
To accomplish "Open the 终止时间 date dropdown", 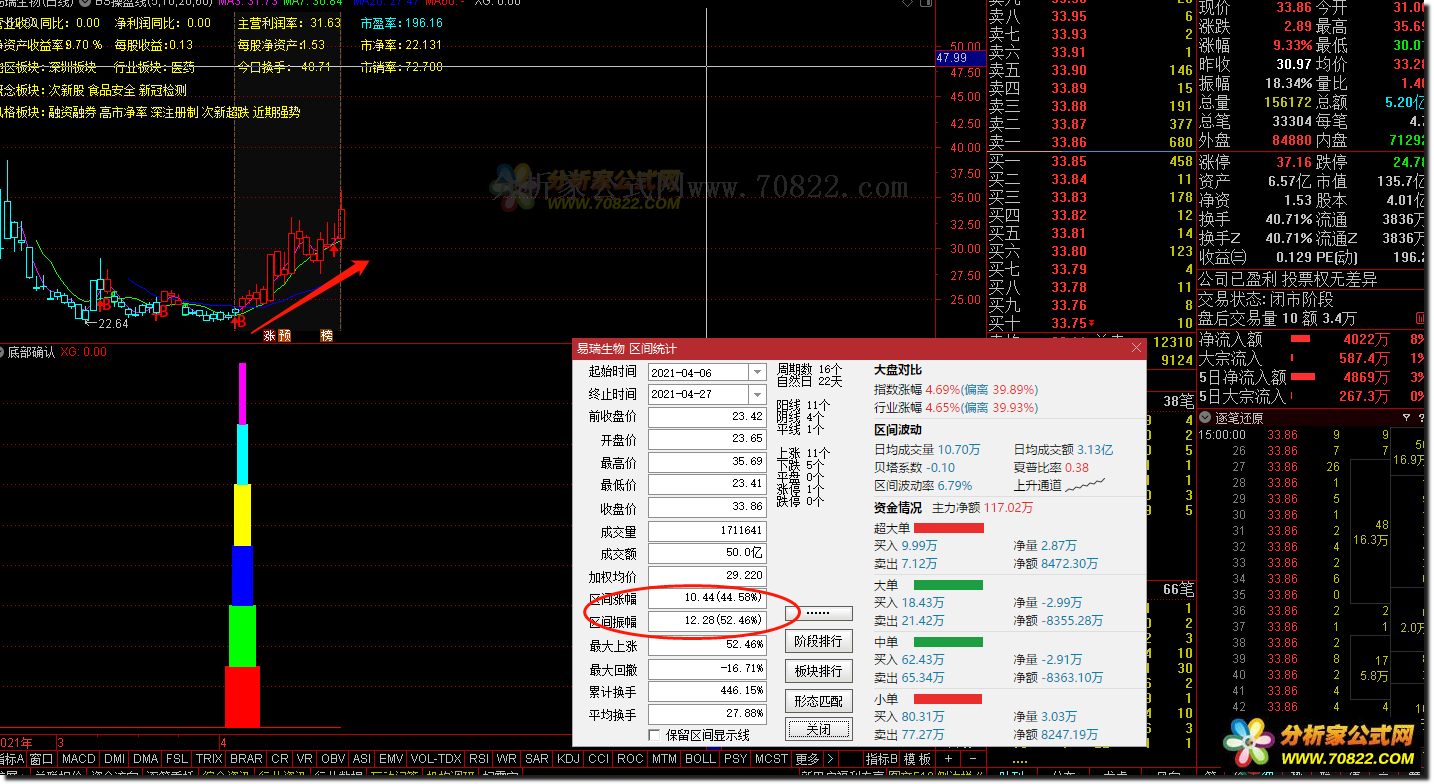I will tap(757, 394).
